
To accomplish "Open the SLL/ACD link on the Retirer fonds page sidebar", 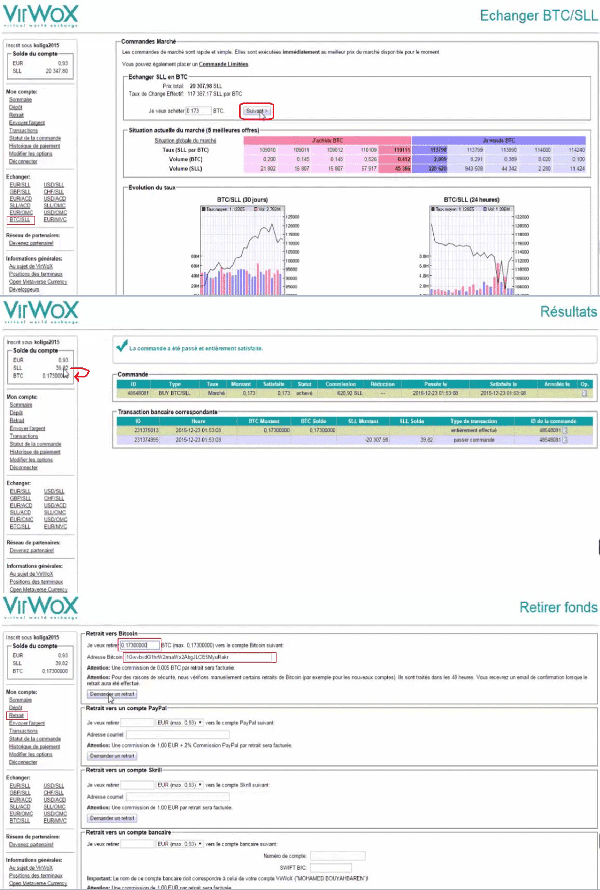I will tap(20, 806).
